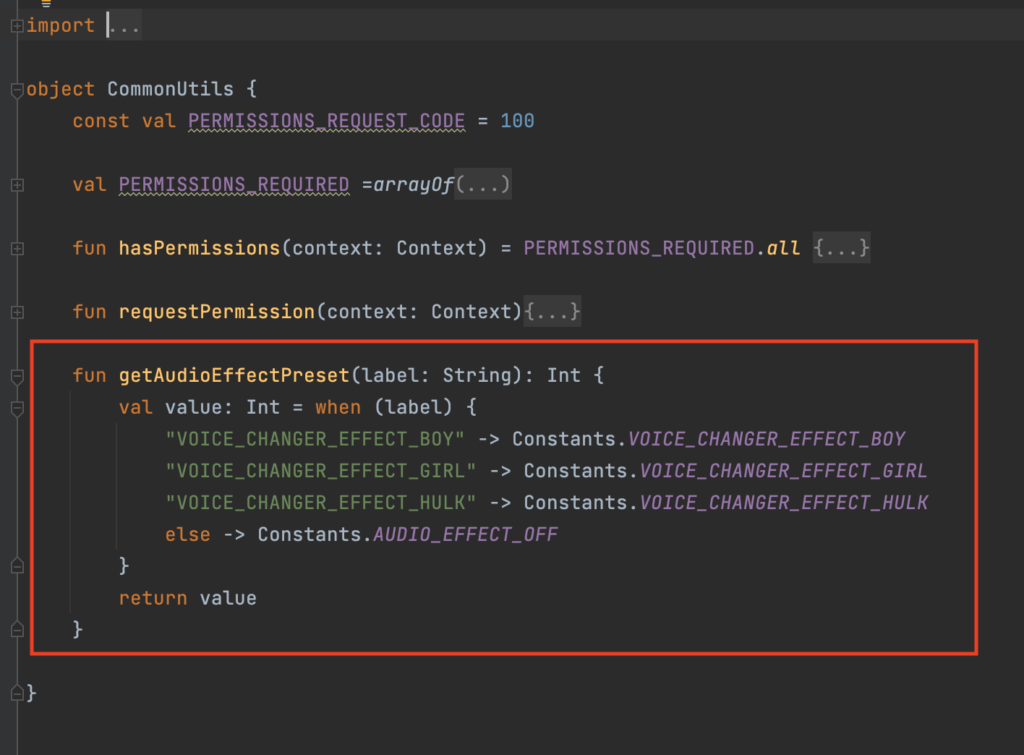Click fold-end marker at CommonUtils closing brace

point(16,692)
